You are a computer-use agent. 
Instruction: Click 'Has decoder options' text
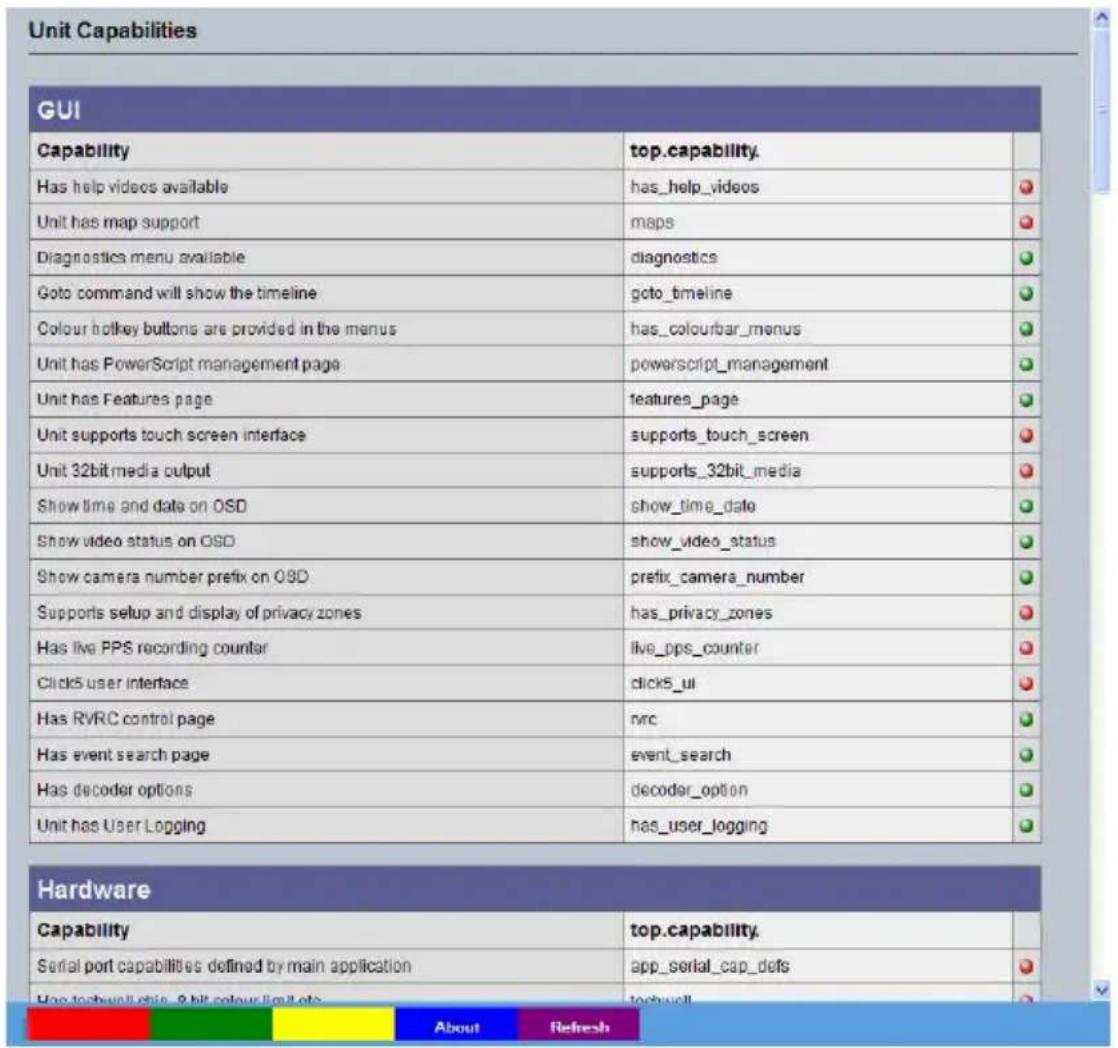115,790
